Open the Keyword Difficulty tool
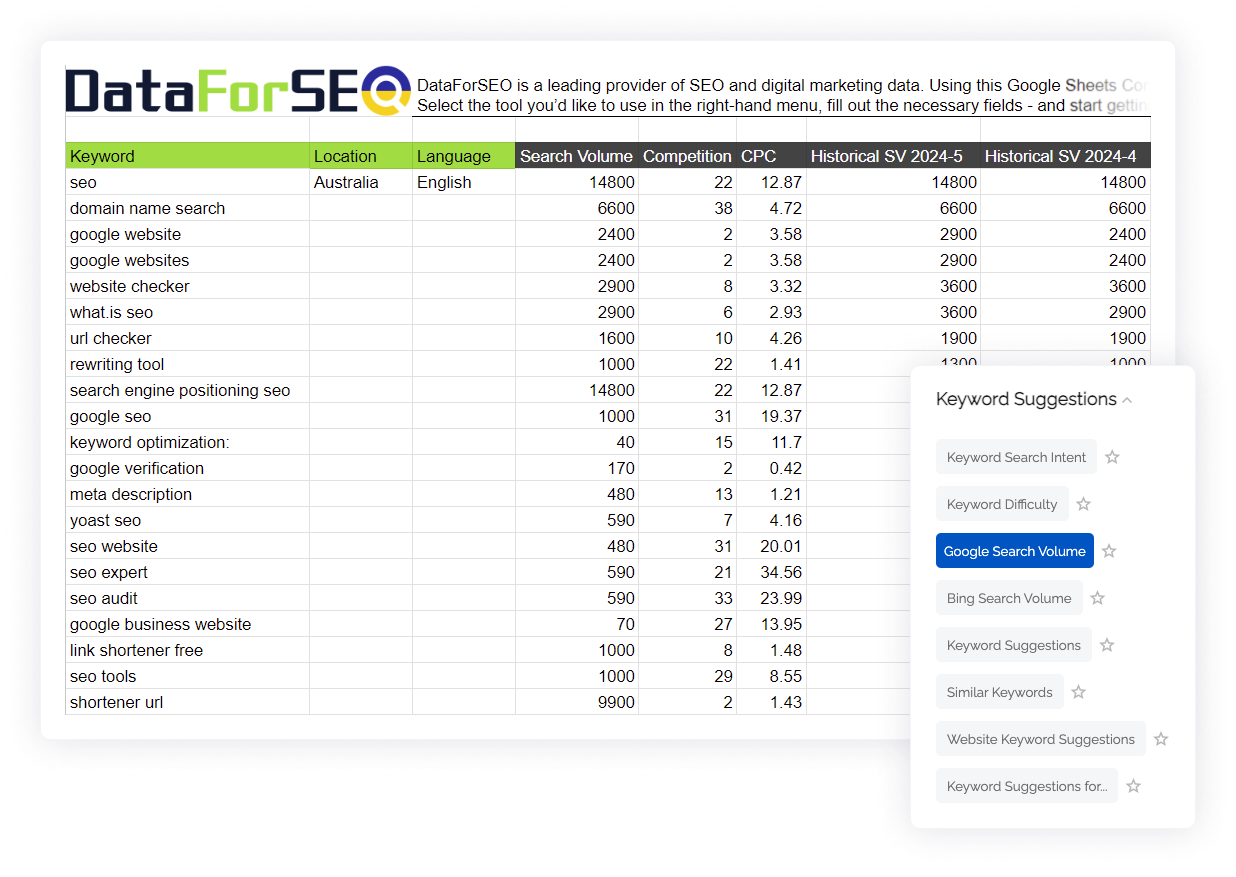 (1002, 504)
